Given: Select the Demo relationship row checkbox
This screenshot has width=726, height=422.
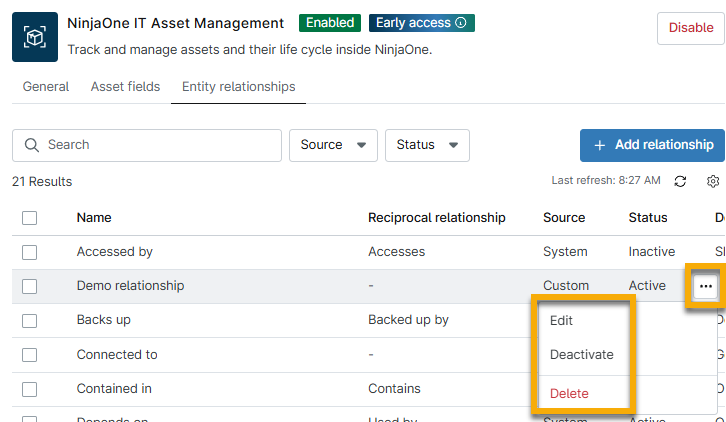Looking at the screenshot, I should click(x=30, y=286).
